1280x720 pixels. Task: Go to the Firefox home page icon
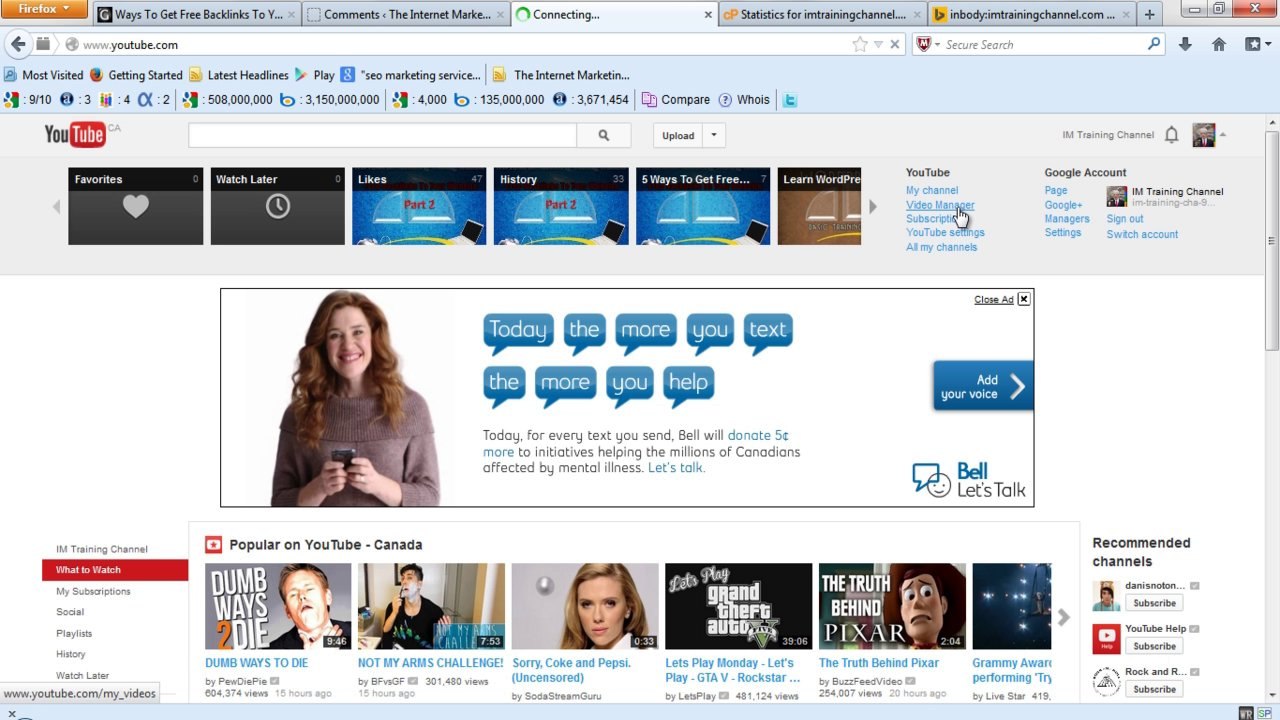[x=1218, y=44]
